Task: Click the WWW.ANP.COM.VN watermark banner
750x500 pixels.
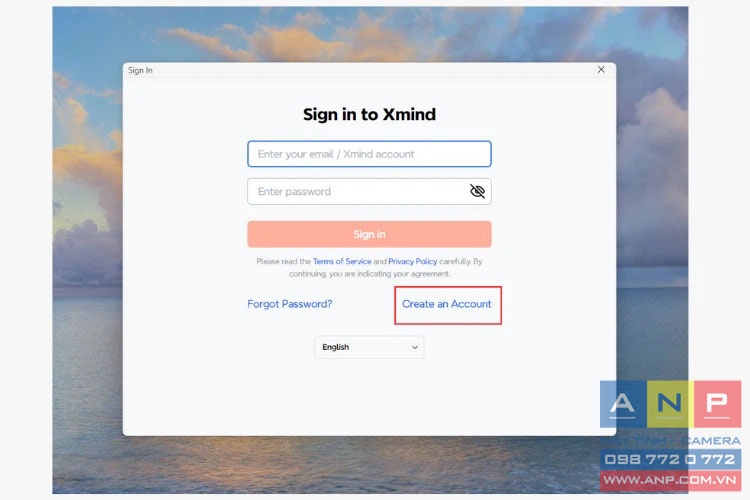Action: tap(670, 480)
